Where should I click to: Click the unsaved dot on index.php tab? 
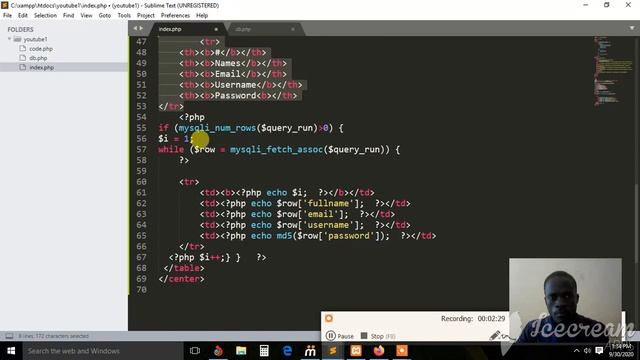click(x=216, y=29)
